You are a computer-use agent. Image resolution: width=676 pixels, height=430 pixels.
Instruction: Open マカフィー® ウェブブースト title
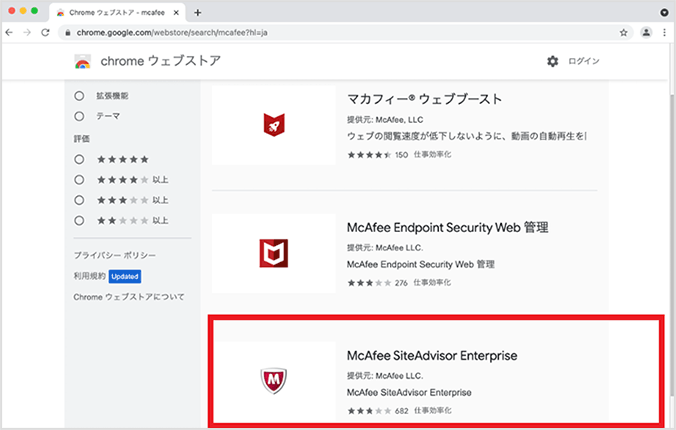(x=425, y=99)
